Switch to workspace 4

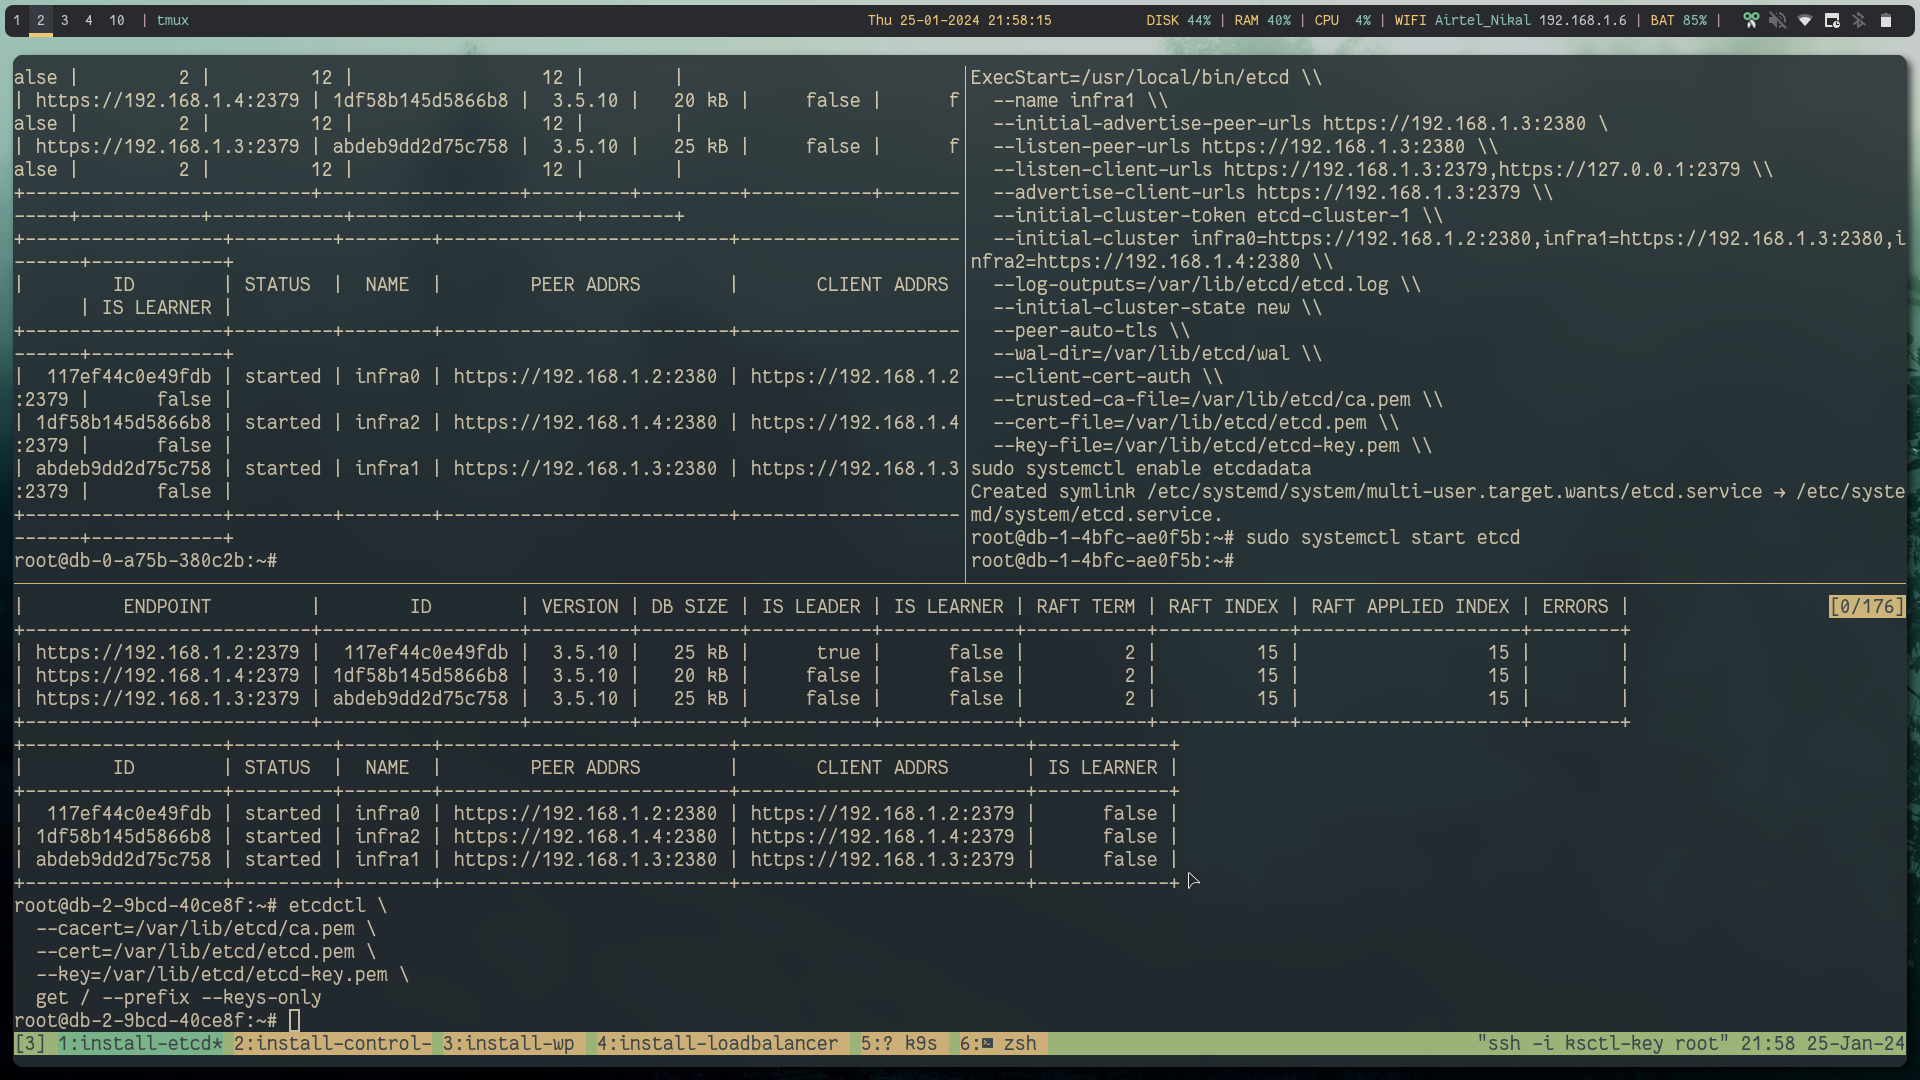[x=89, y=20]
